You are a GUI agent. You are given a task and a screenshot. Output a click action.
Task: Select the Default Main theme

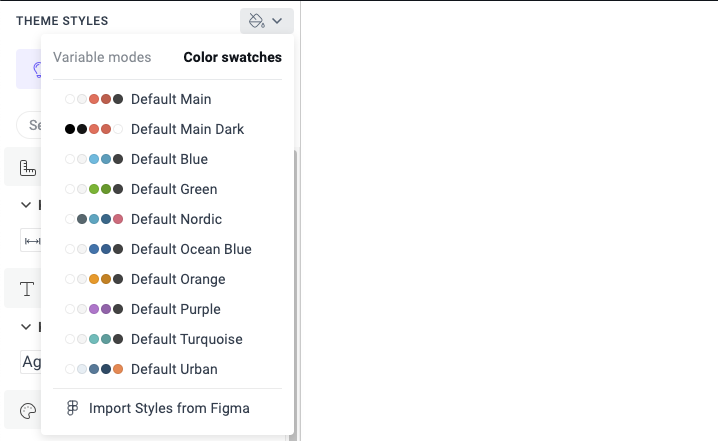170,99
